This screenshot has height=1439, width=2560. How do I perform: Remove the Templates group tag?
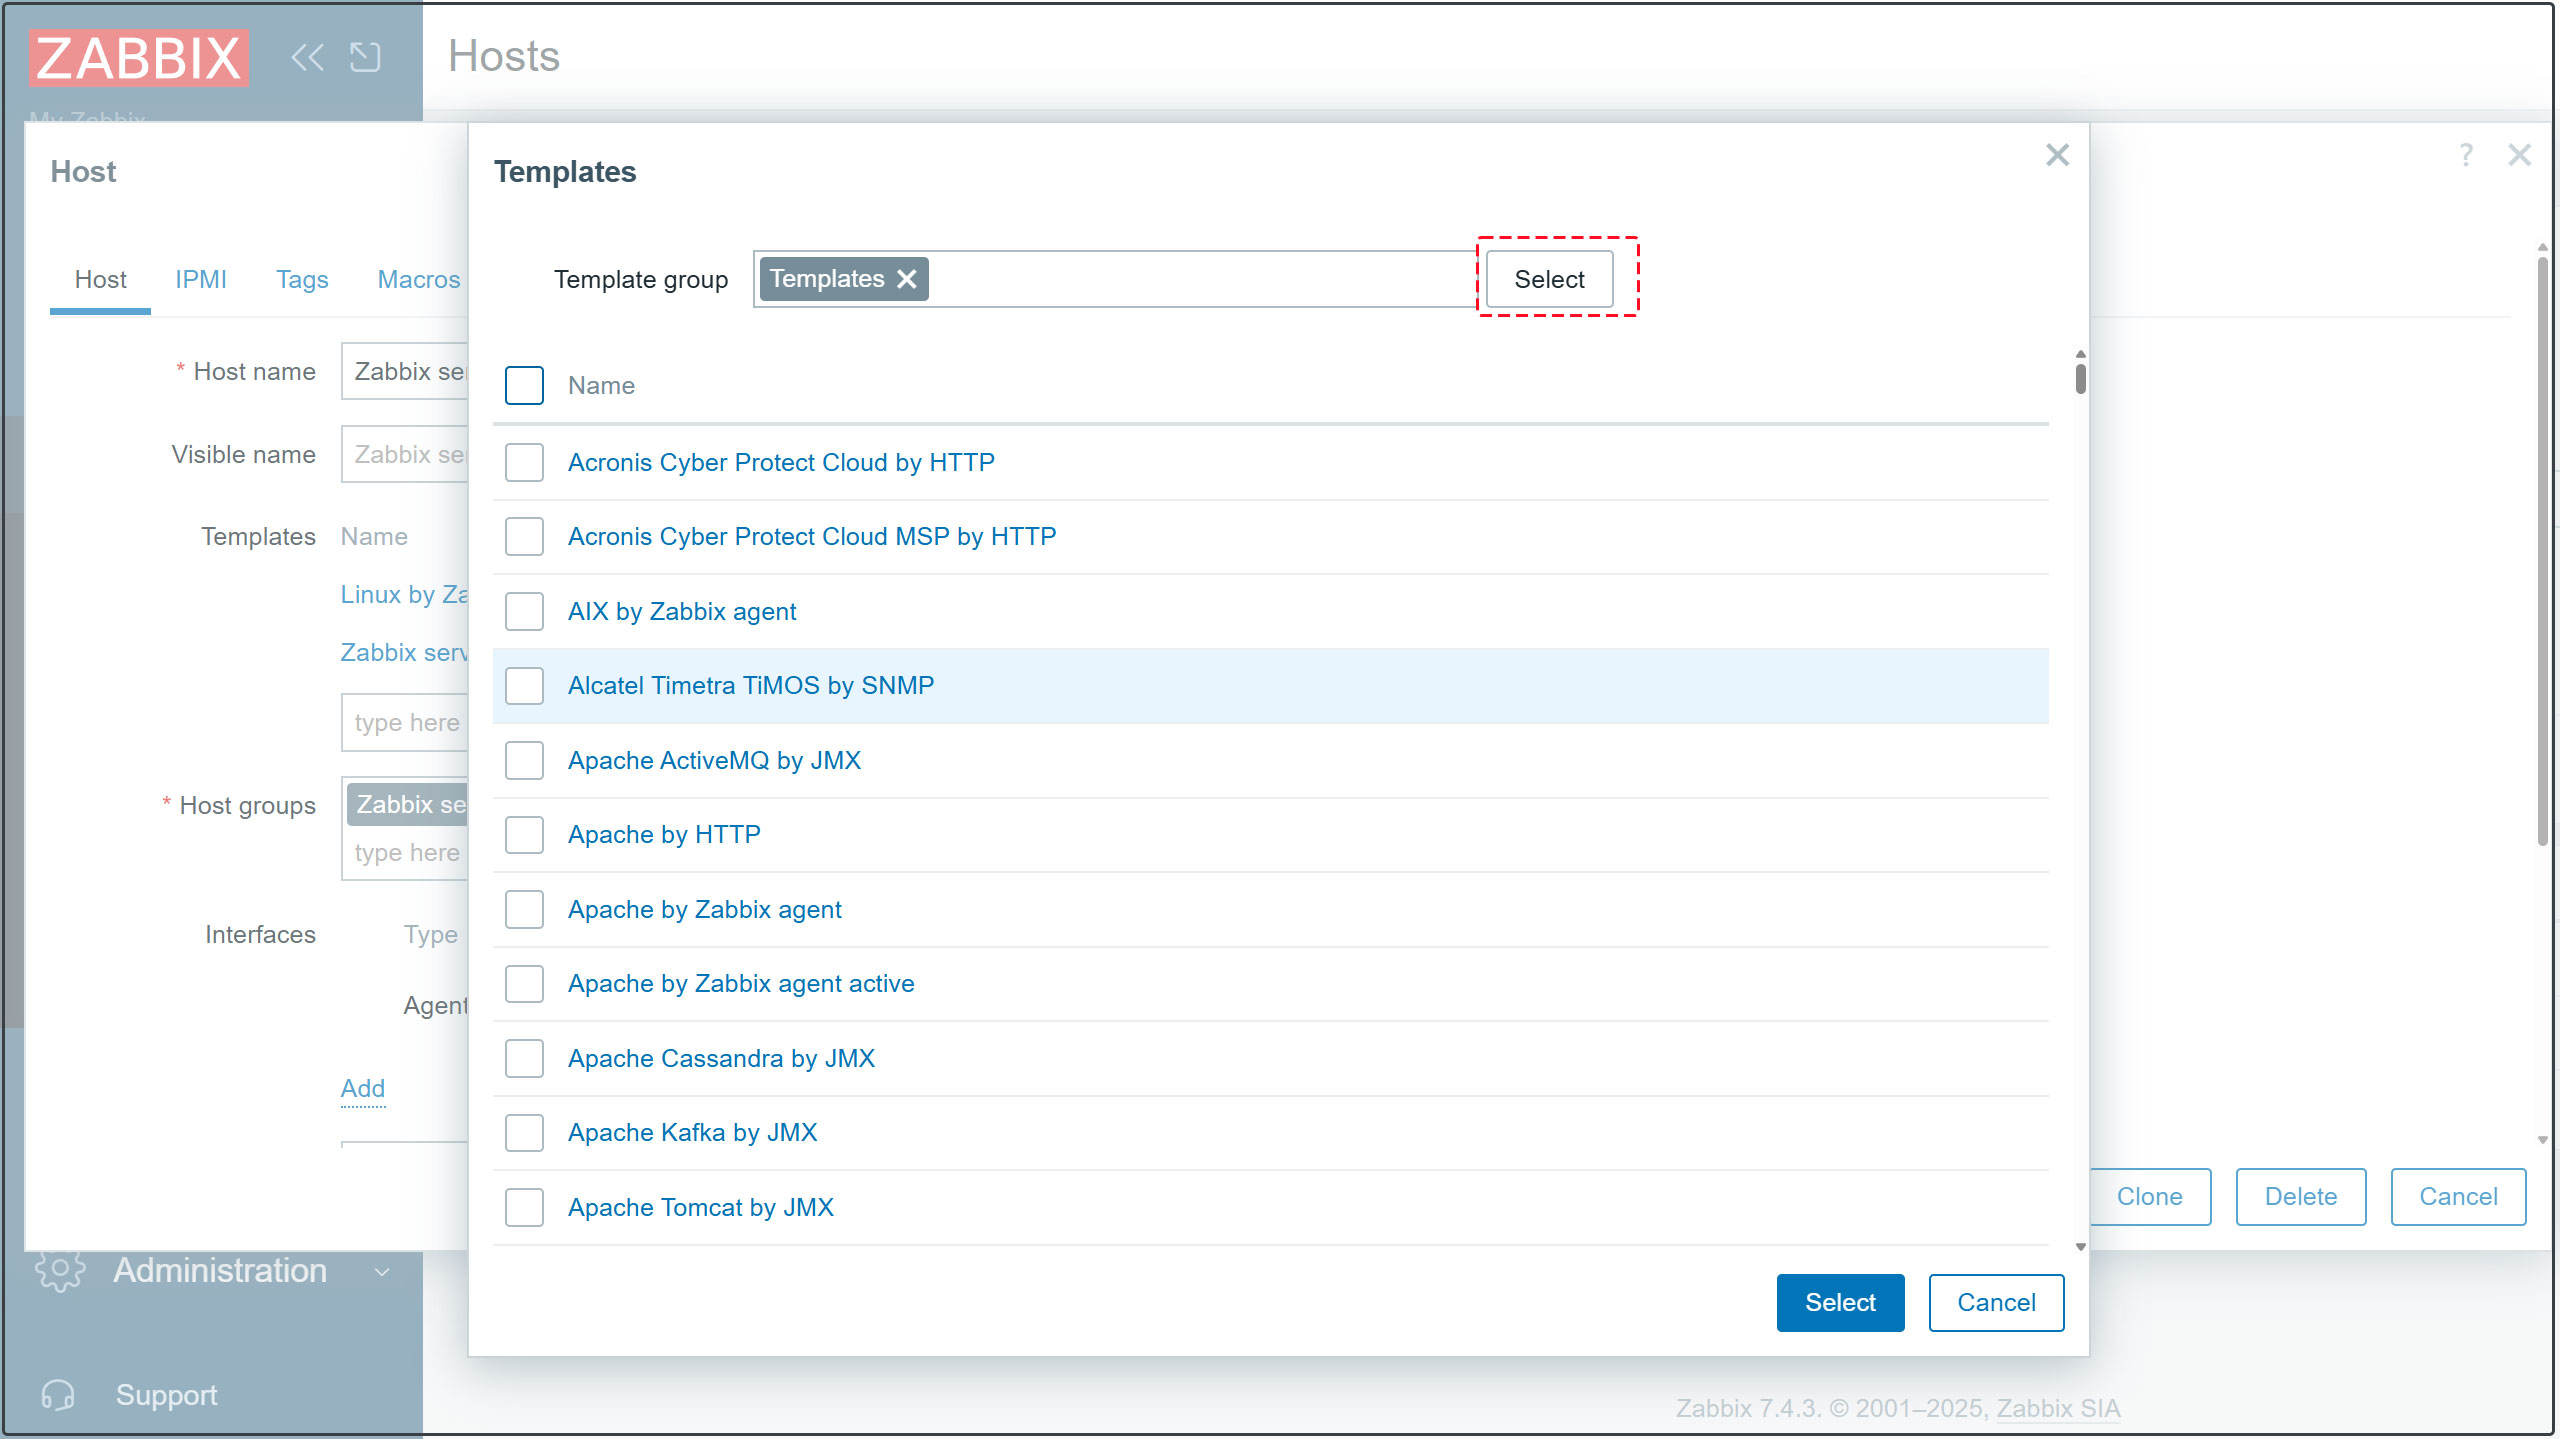(907, 279)
